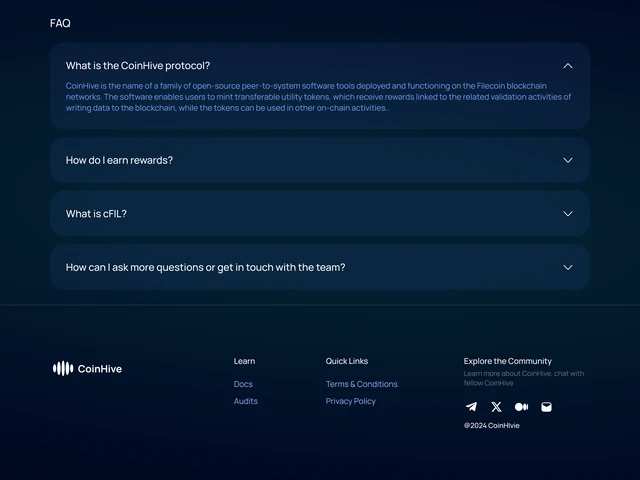Image resolution: width=640 pixels, height=480 pixels.
Task: Click the CoinHive waveform logo icon
Action: click(63, 368)
